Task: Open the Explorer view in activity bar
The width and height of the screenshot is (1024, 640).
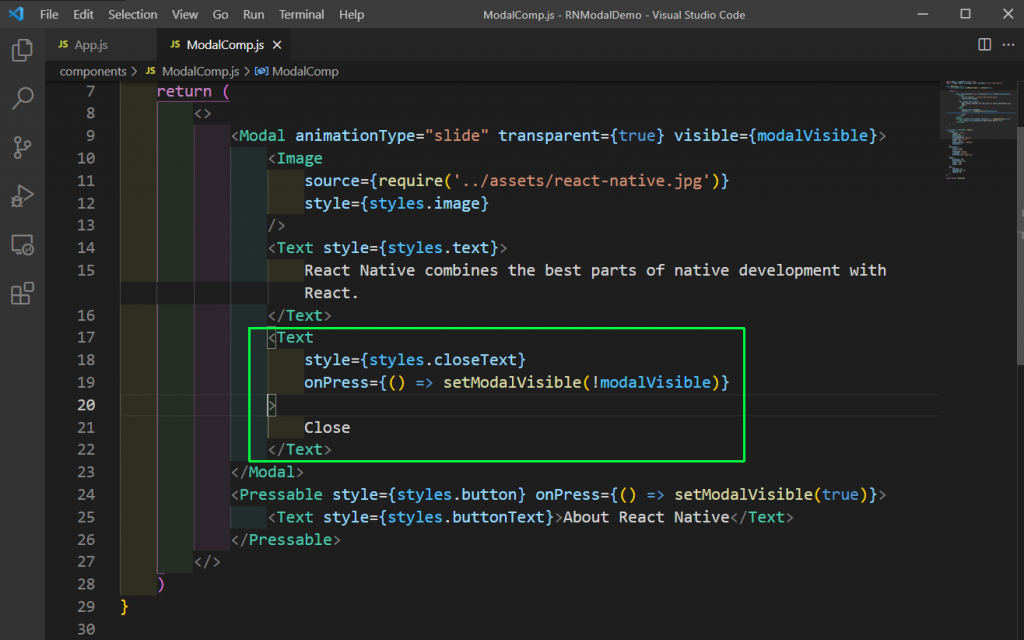Action: pos(22,50)
